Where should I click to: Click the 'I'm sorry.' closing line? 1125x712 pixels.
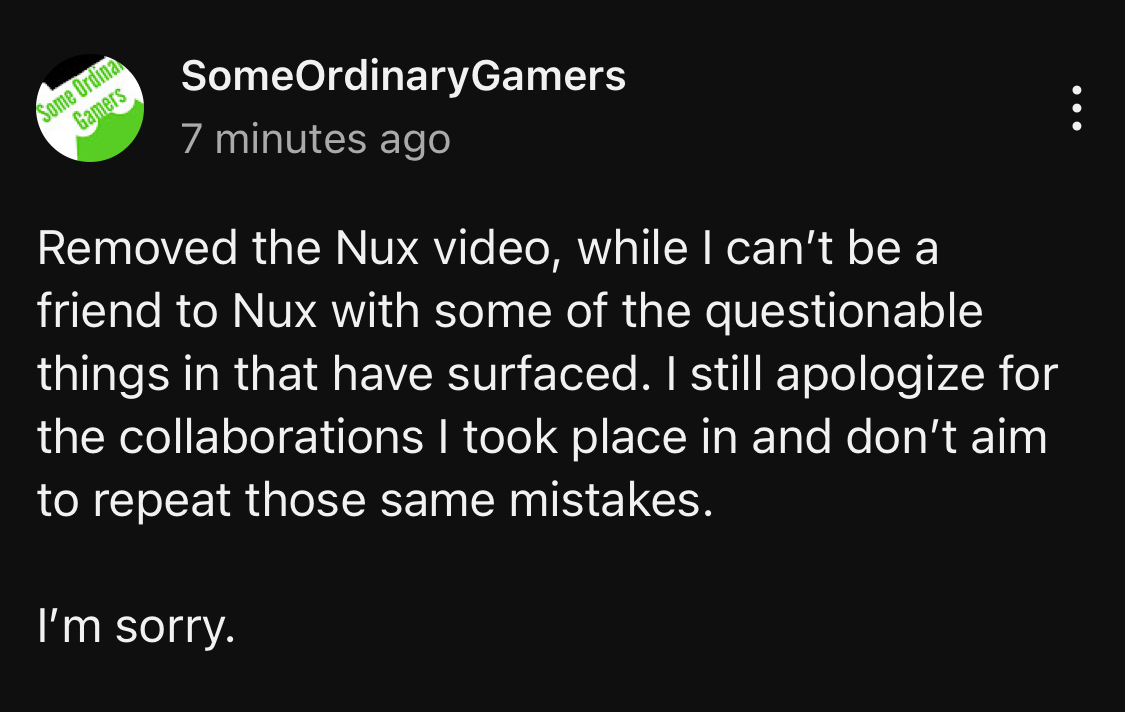(136, 627)
